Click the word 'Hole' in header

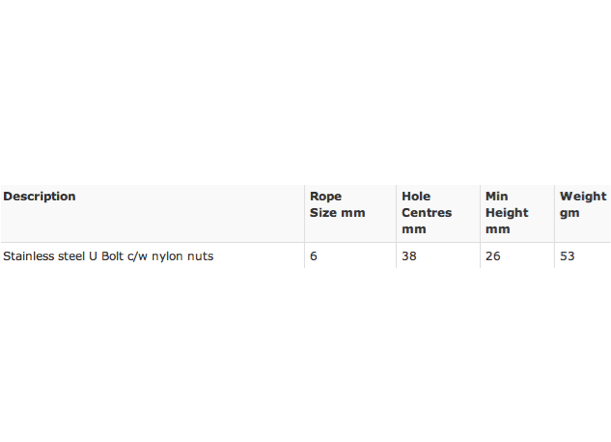pyautogui.click(x=416, y=196)
